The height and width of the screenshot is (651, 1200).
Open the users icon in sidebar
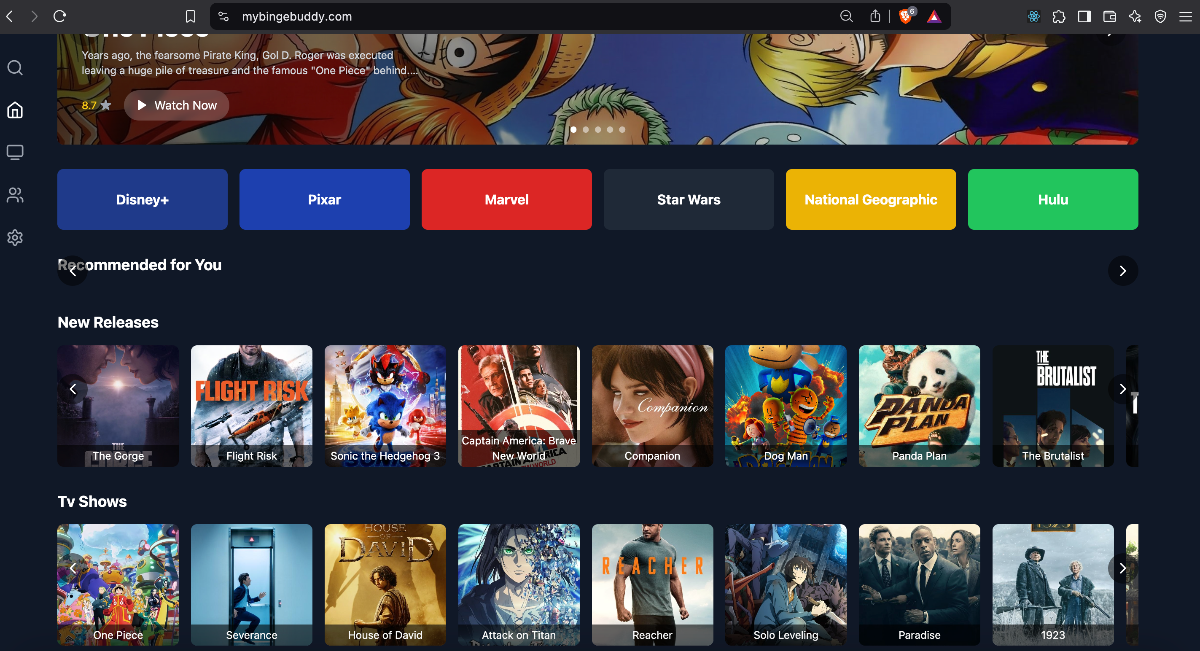15,195
